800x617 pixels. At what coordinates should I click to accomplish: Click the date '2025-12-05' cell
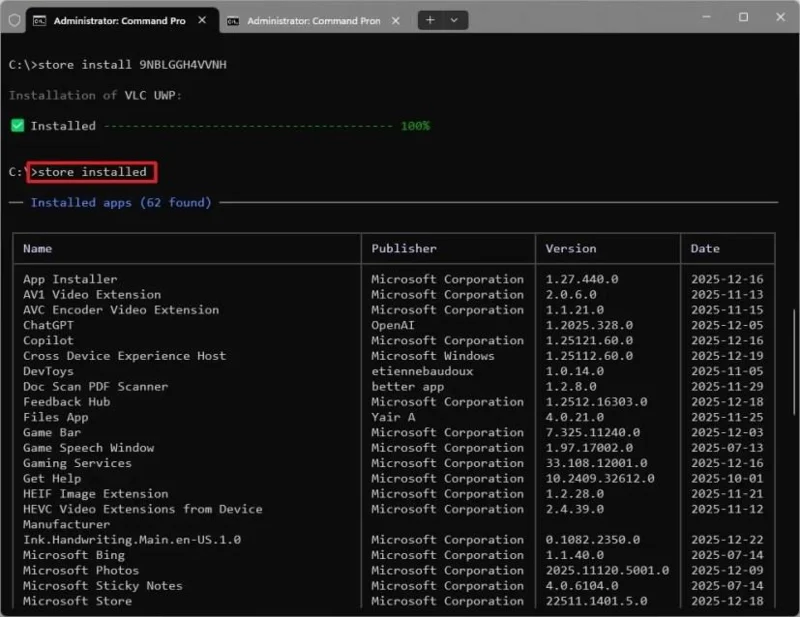727,325
